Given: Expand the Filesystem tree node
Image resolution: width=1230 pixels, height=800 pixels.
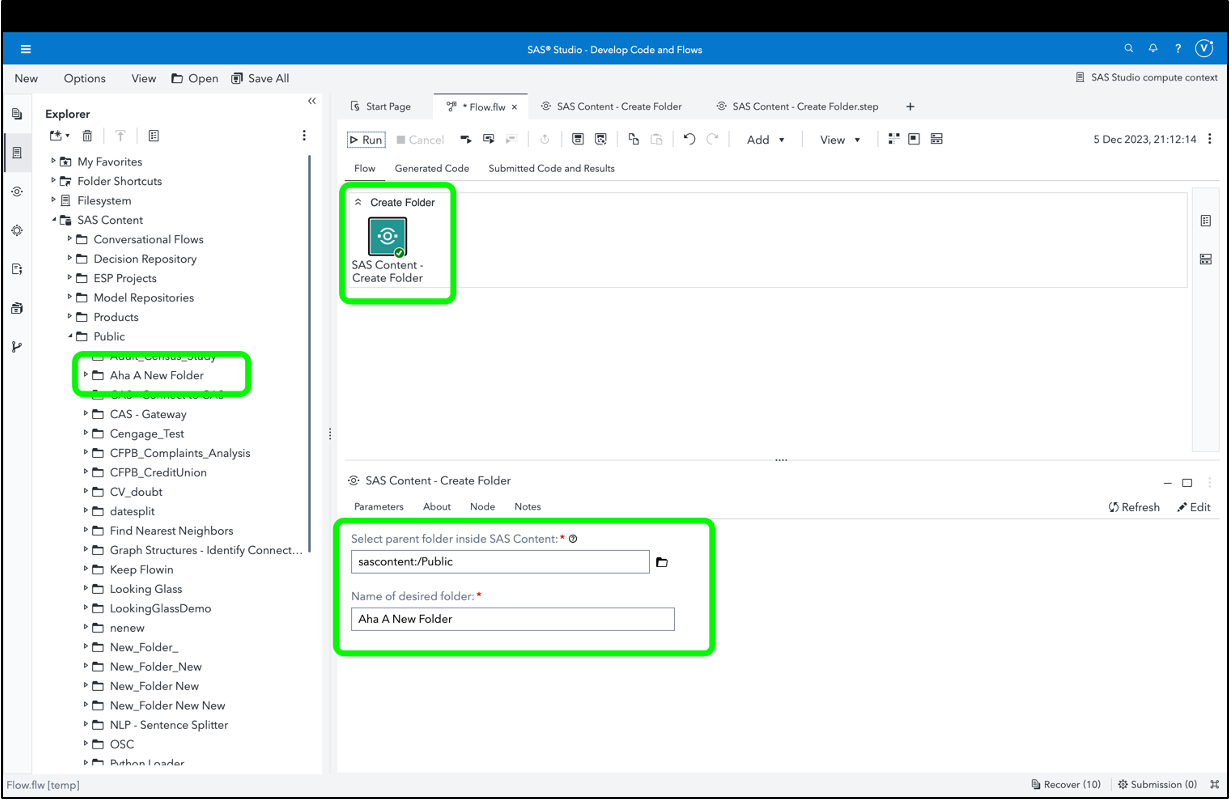Looking at the screenshot, I should (54, 200).
